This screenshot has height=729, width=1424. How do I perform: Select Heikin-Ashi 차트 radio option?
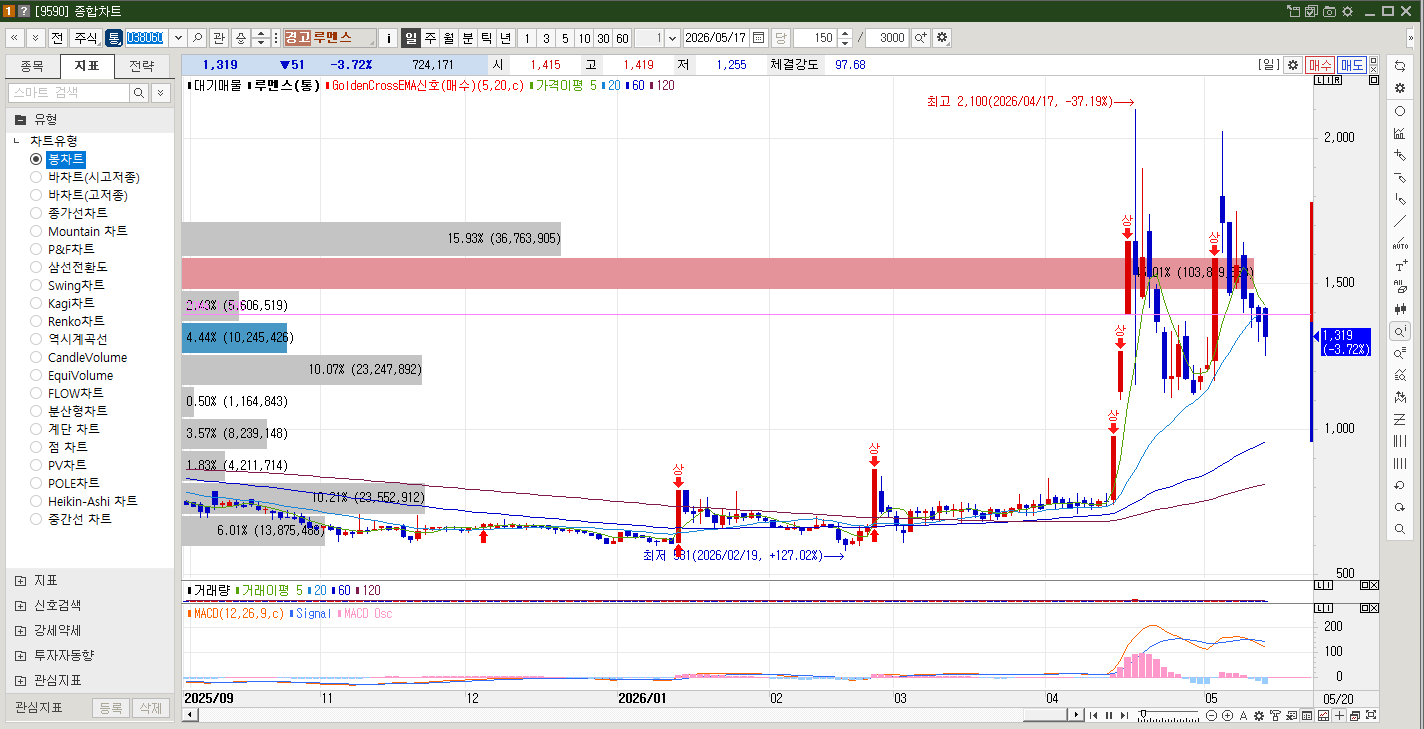(36, 501)
